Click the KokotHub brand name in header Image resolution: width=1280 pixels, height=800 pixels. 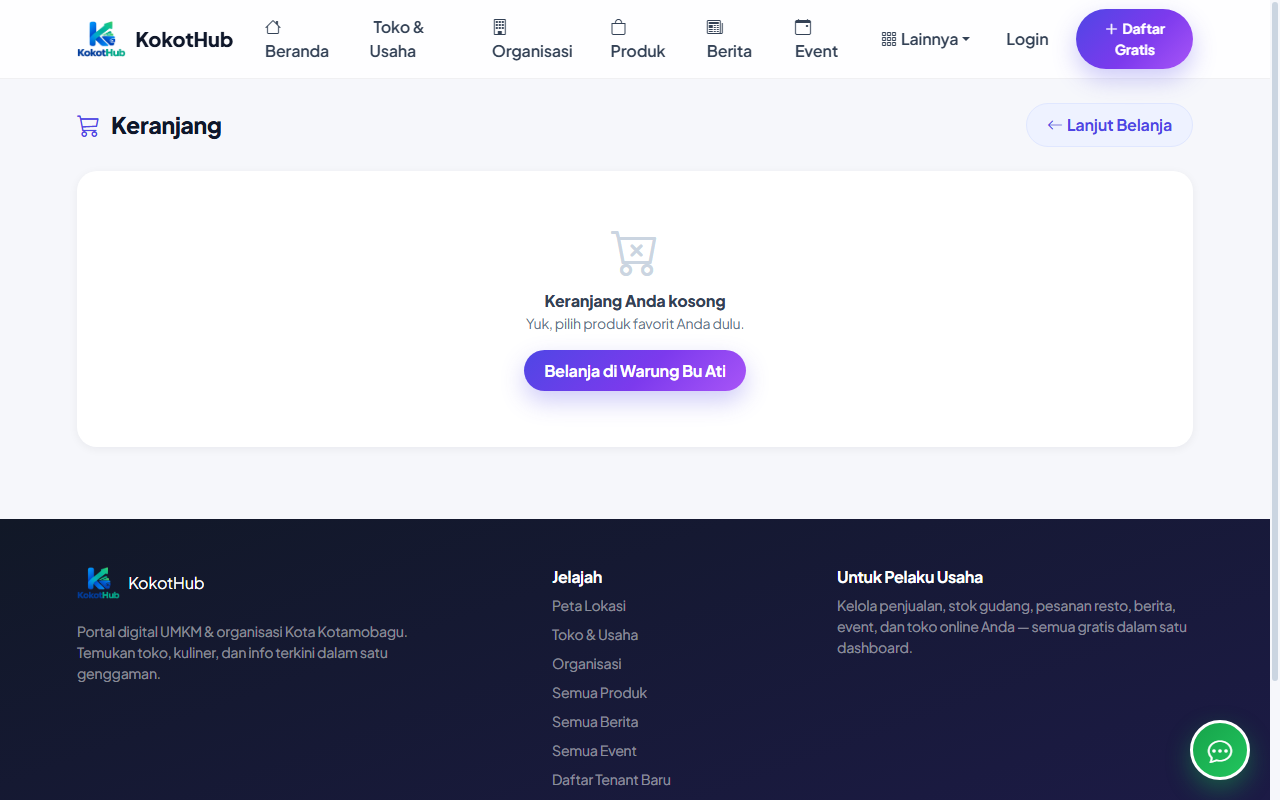tap(184, 39)
